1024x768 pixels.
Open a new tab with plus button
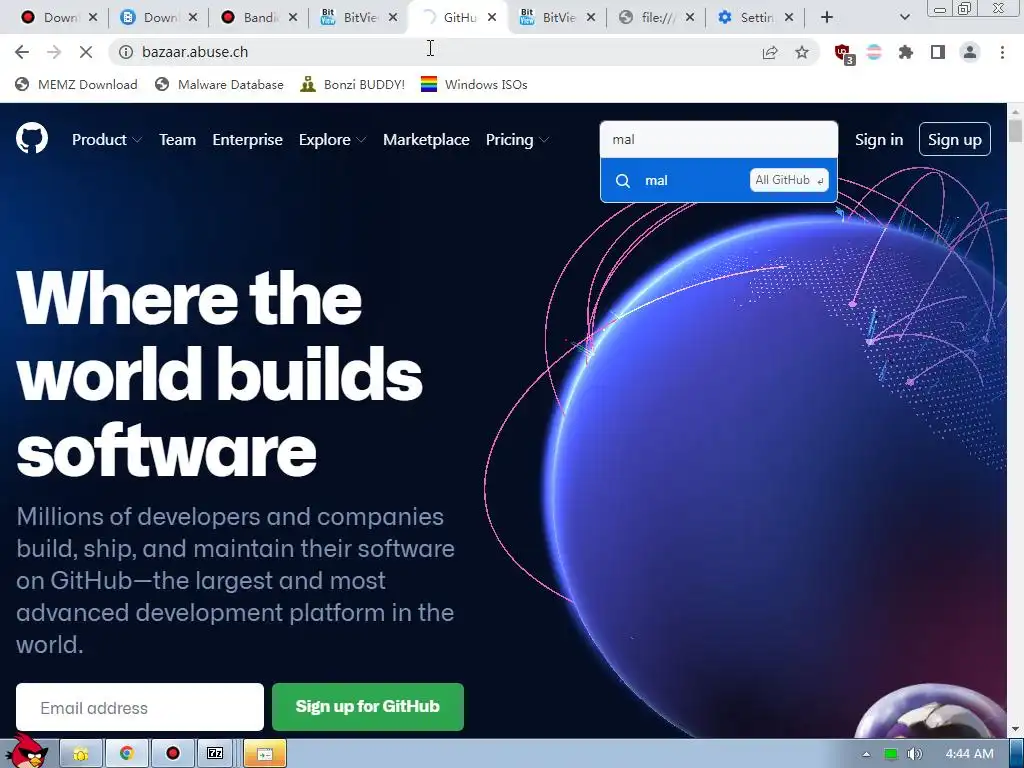827,18
